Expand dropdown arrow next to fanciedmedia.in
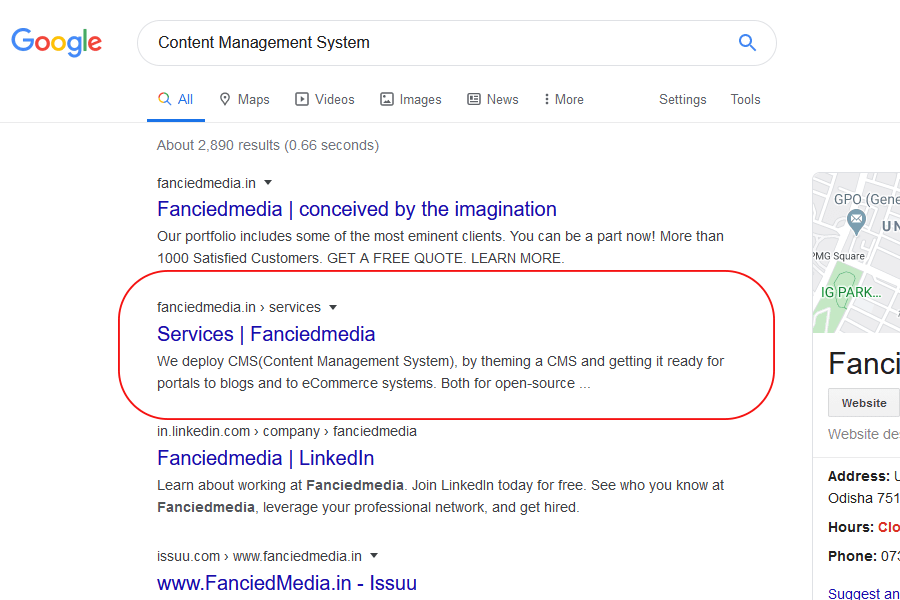Viewport: 900px width, 600px height. pos(267,183)
